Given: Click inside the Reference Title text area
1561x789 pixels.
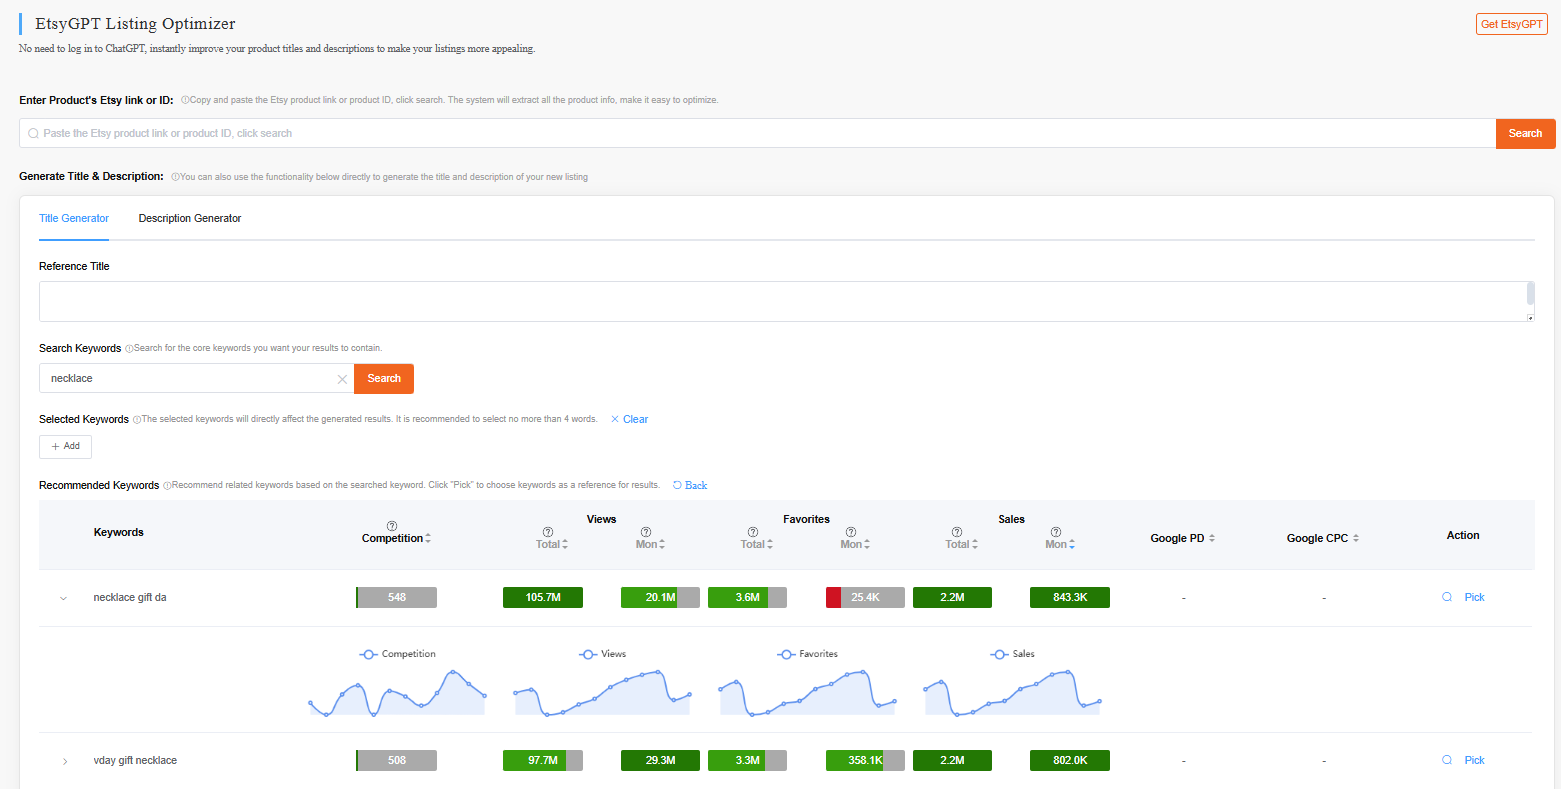Looking at the screenshot, I should click(780, 300).
